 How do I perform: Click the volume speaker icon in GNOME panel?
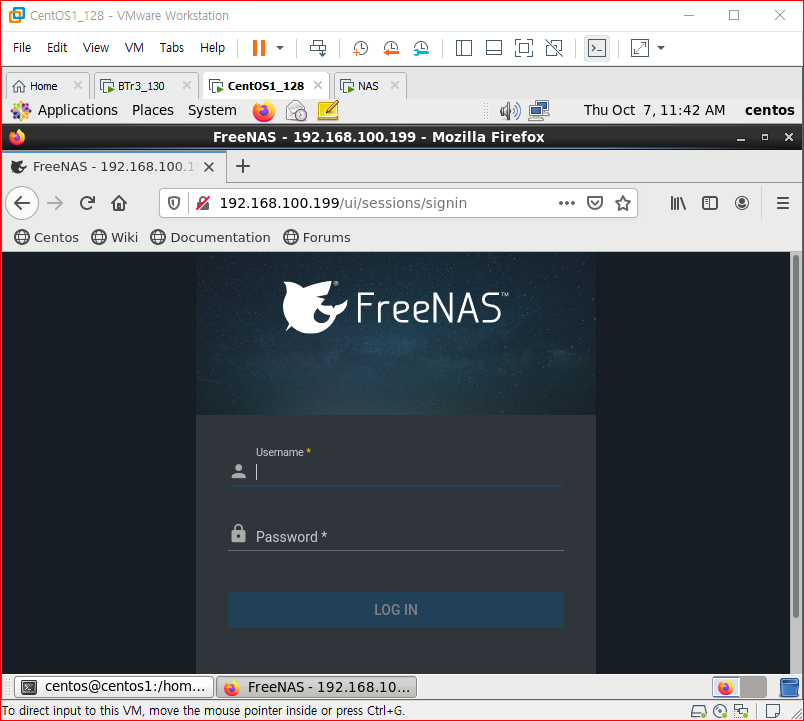point(510,111)
